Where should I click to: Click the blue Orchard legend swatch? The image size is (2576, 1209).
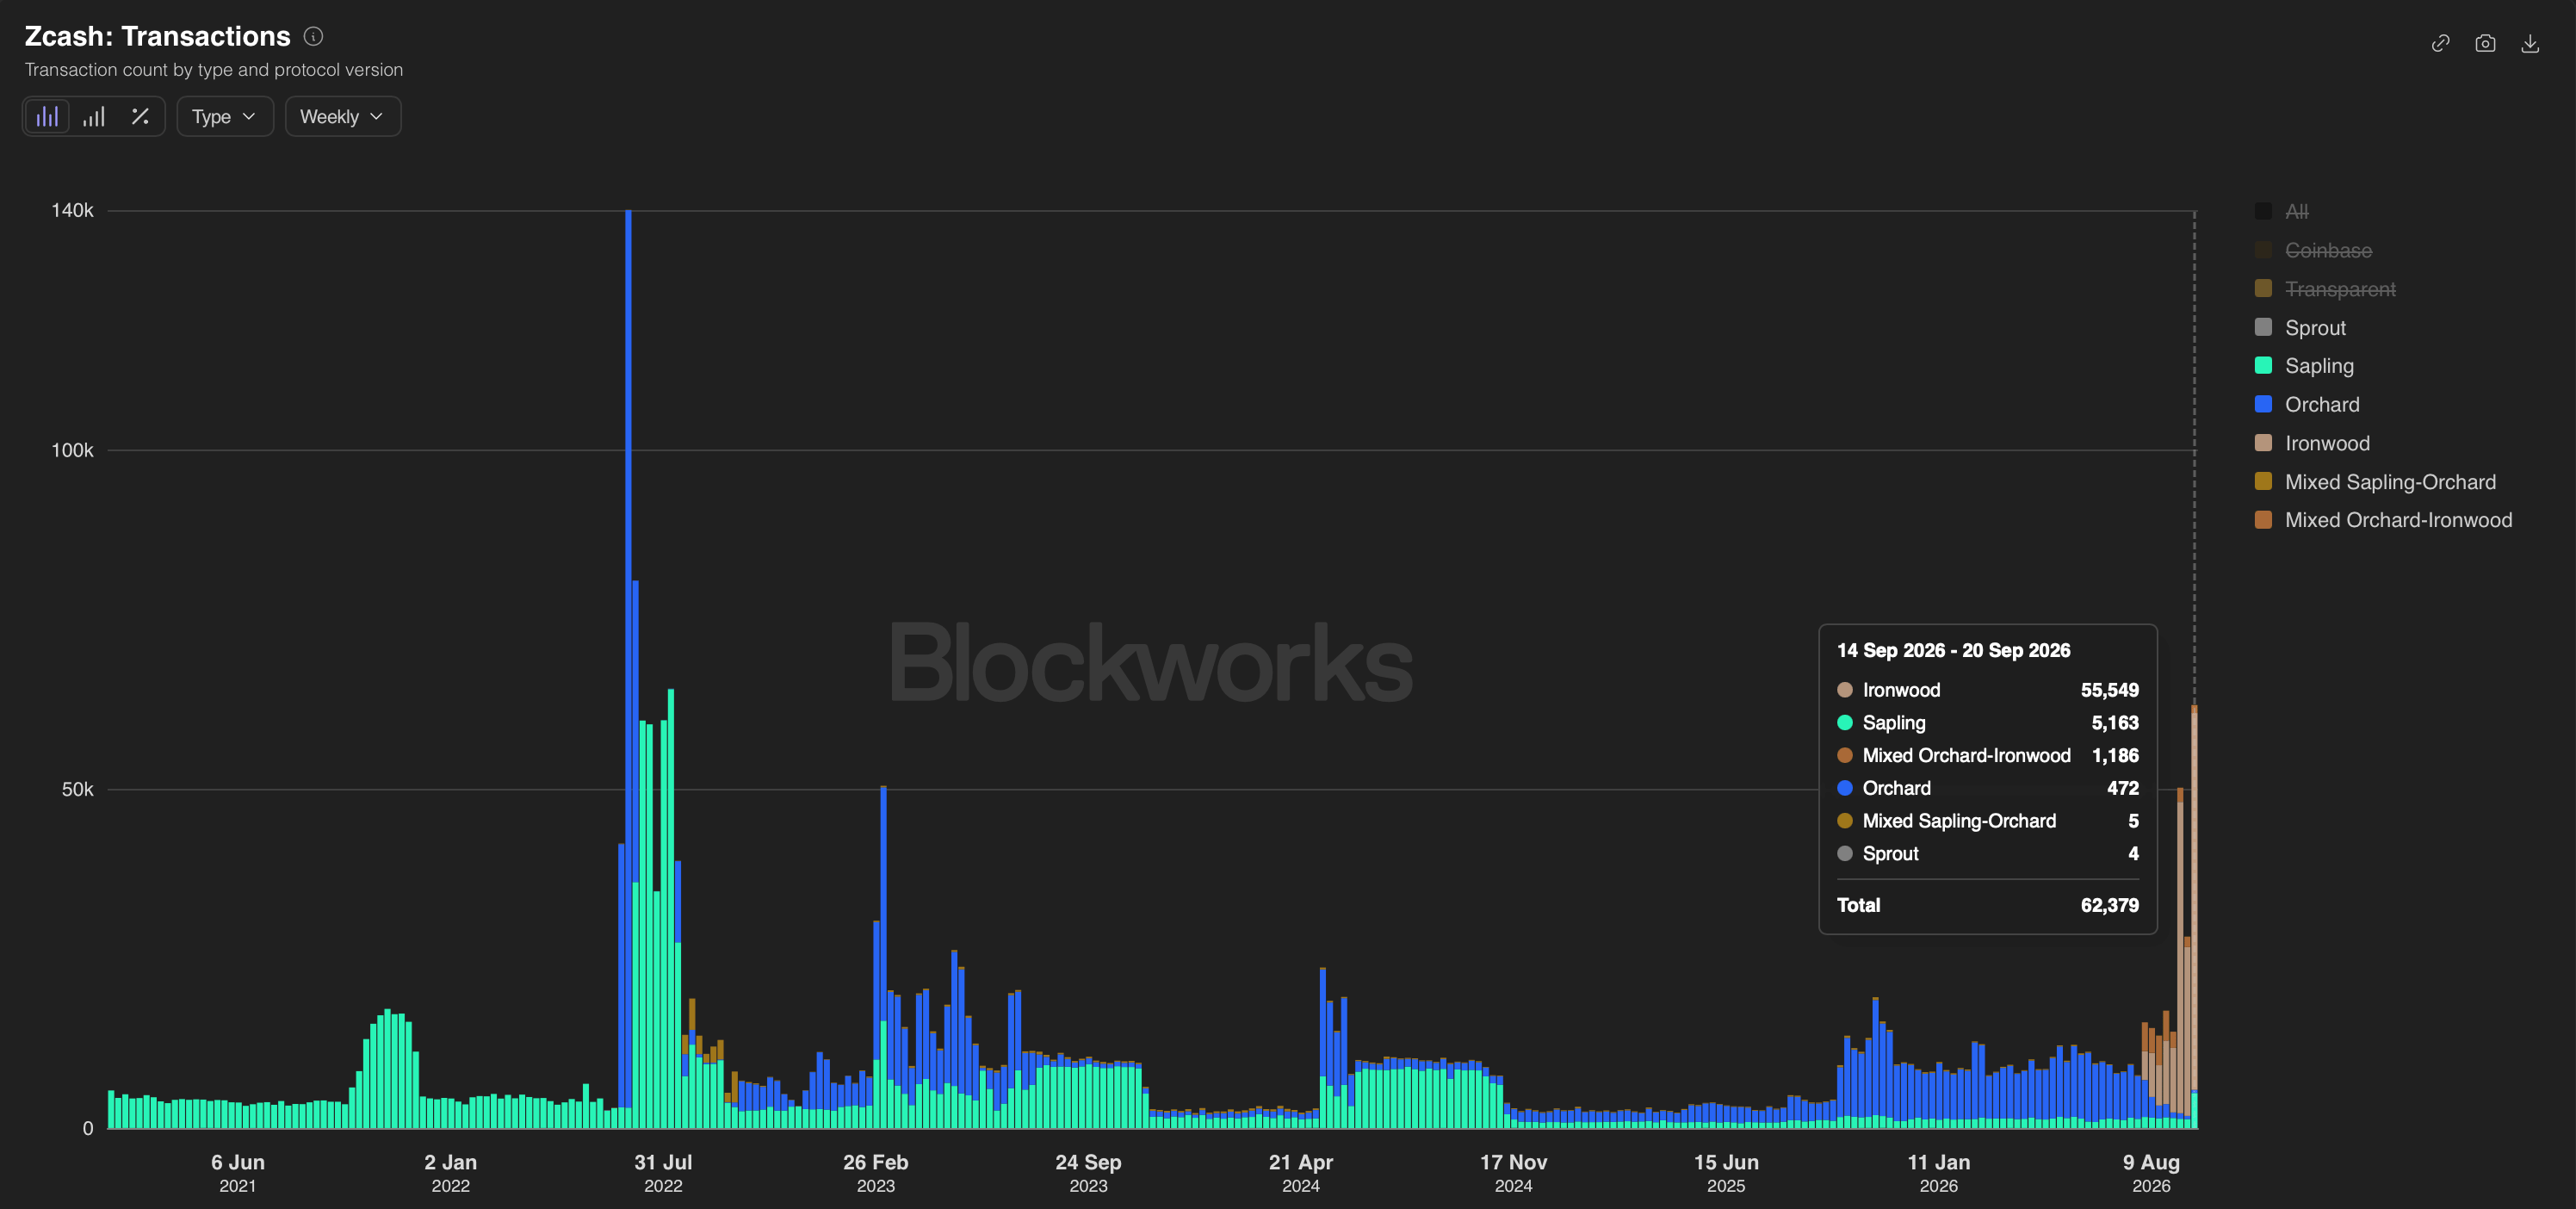coord(2263,404)
